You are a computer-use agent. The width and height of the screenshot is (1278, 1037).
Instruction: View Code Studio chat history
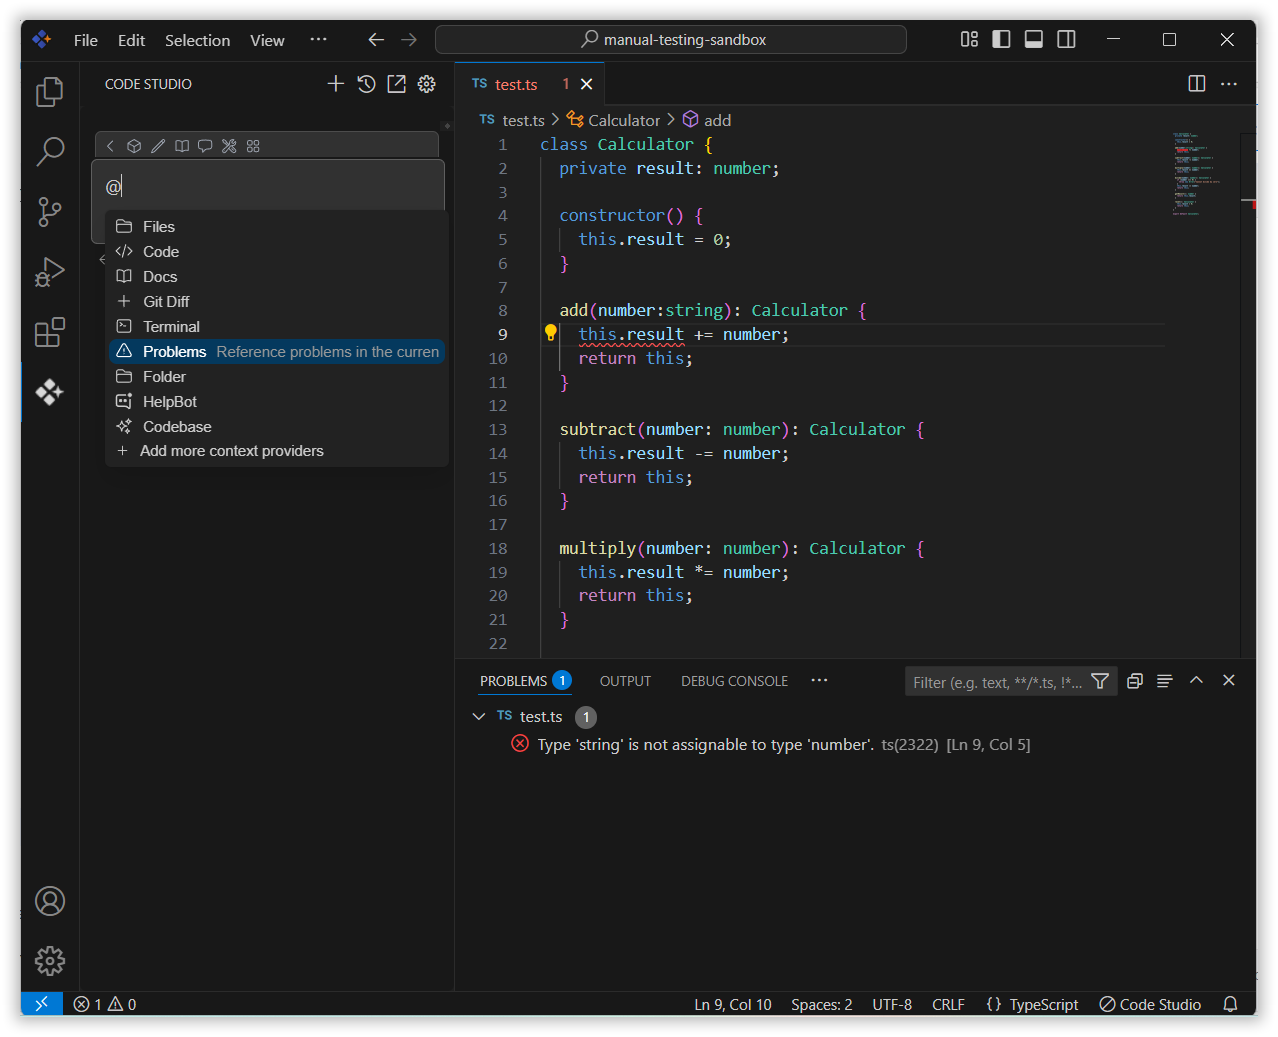tap(366, 84)
